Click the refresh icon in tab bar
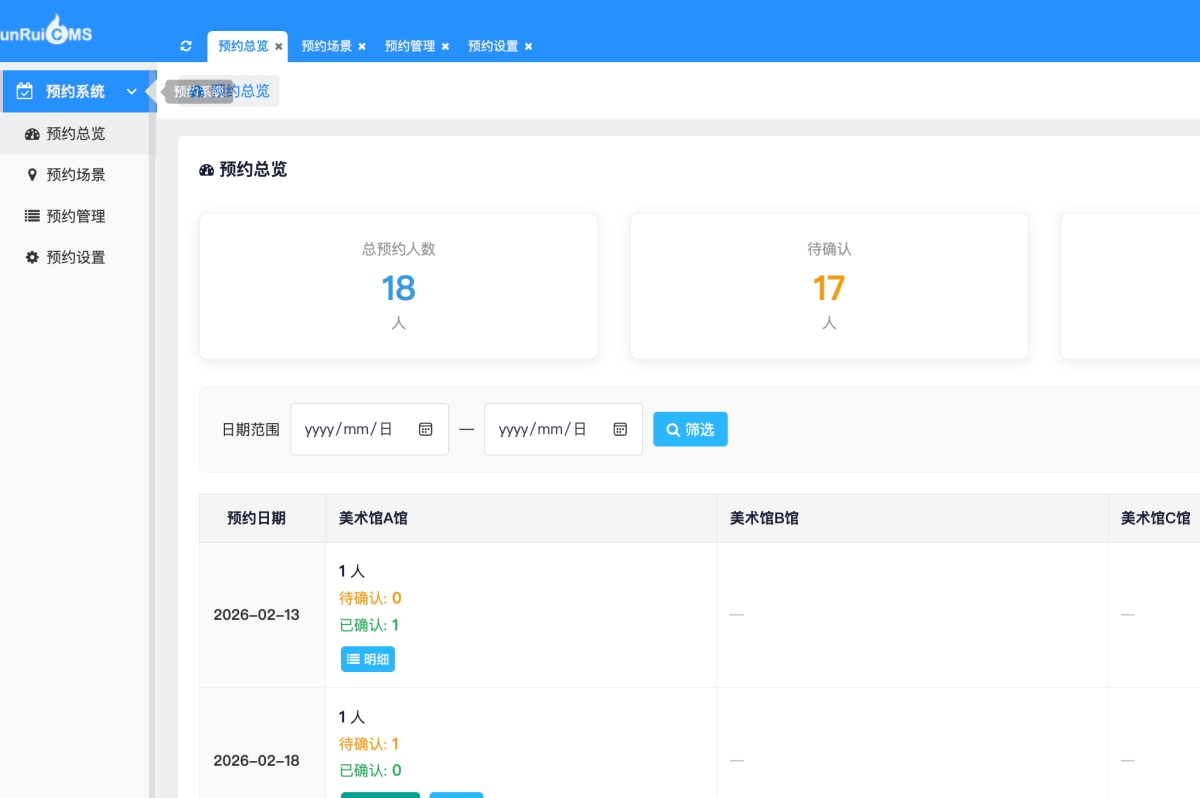The height and width of the screenshot is (798, 1200). coord(186,46)
